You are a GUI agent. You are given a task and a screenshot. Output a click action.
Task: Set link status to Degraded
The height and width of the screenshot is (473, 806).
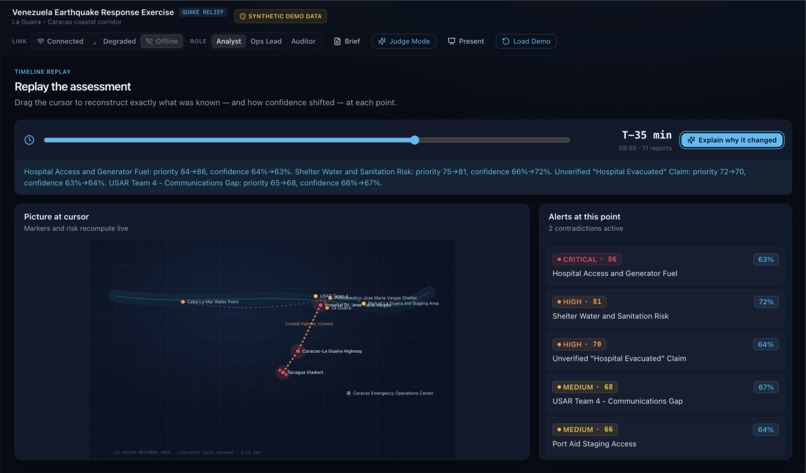115,41
